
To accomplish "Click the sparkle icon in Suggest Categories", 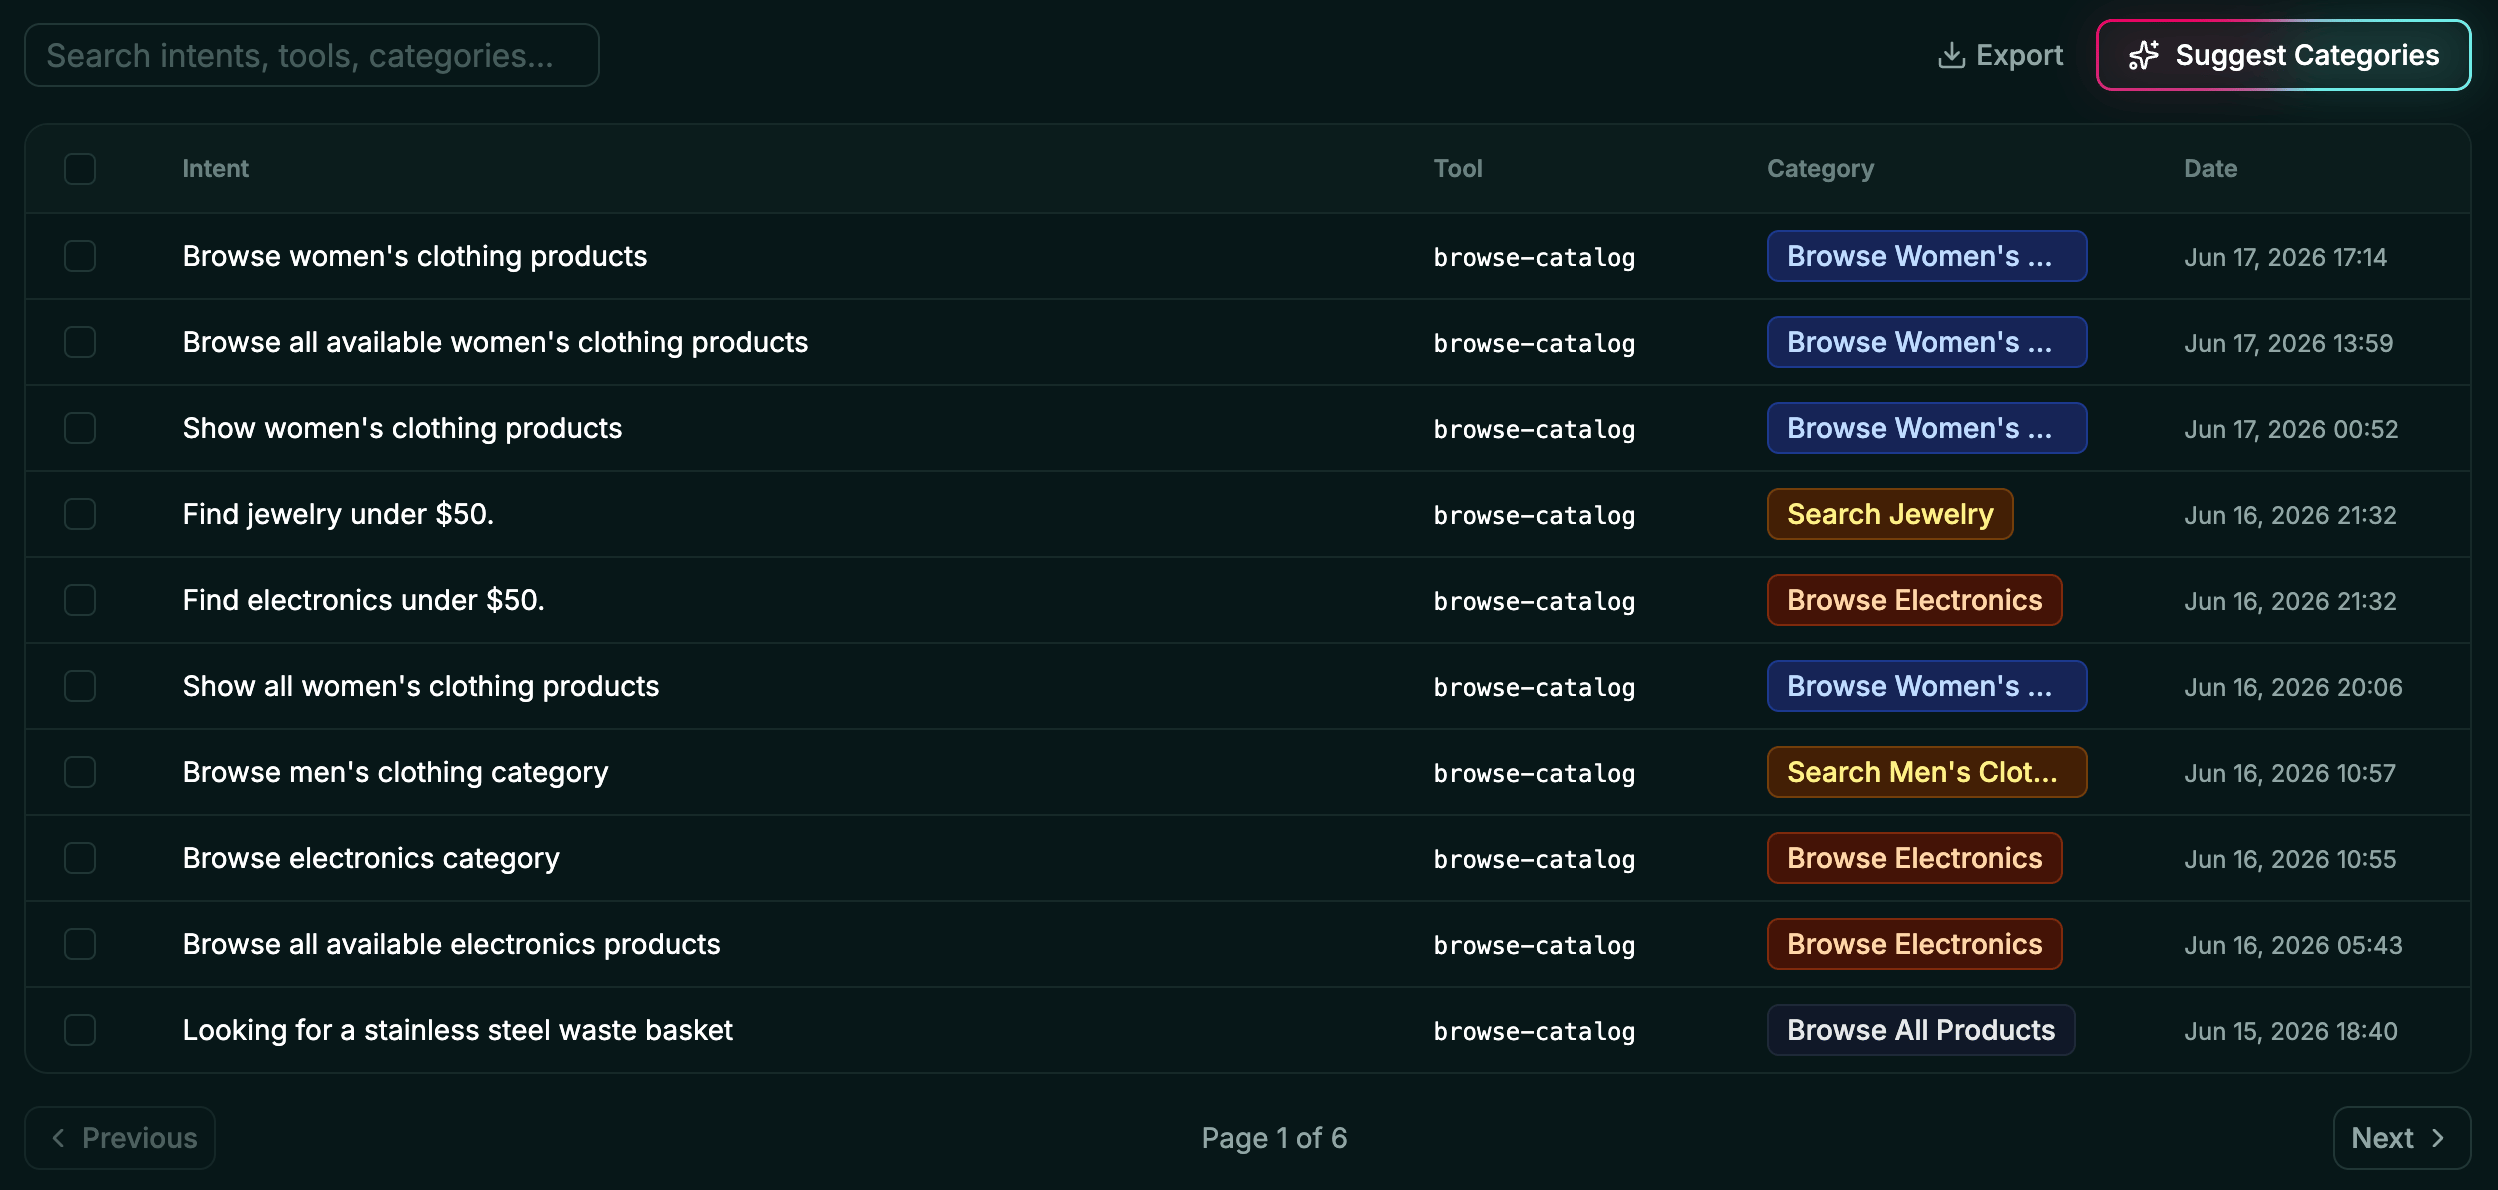I will coord(2143,55).
